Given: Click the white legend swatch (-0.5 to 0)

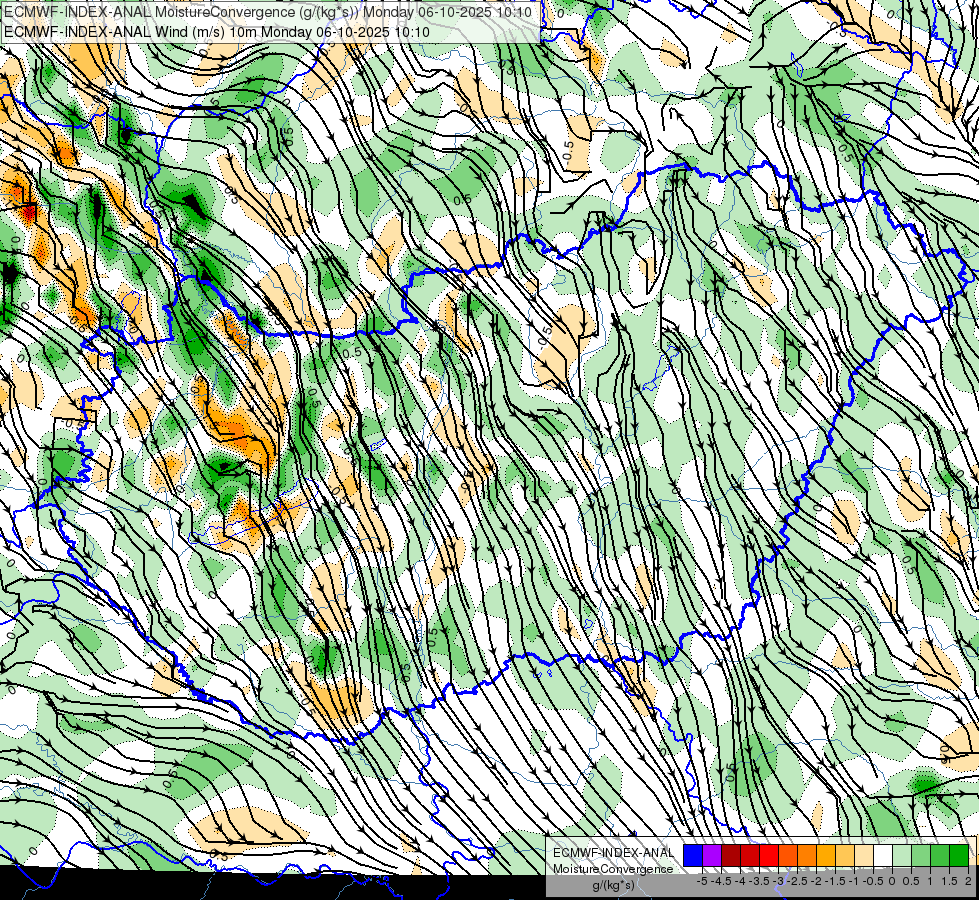Looking at the screenshot, I should tap(883, 855).
